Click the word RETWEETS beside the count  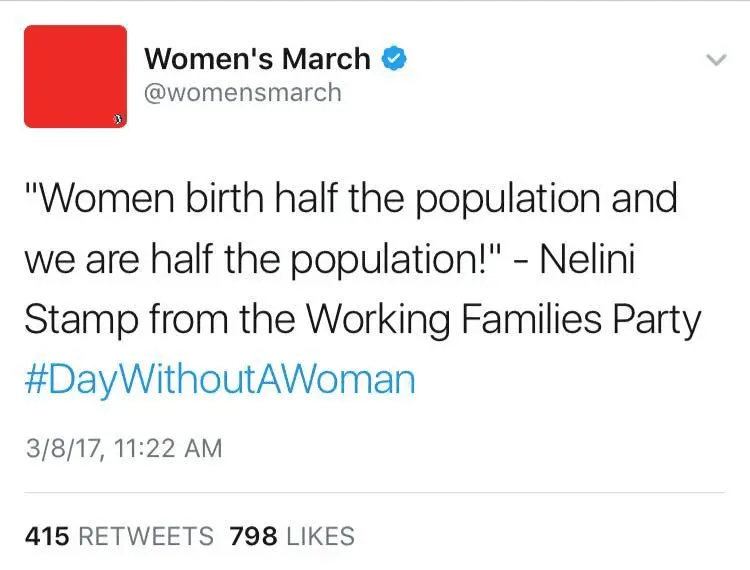coord(146,536)
